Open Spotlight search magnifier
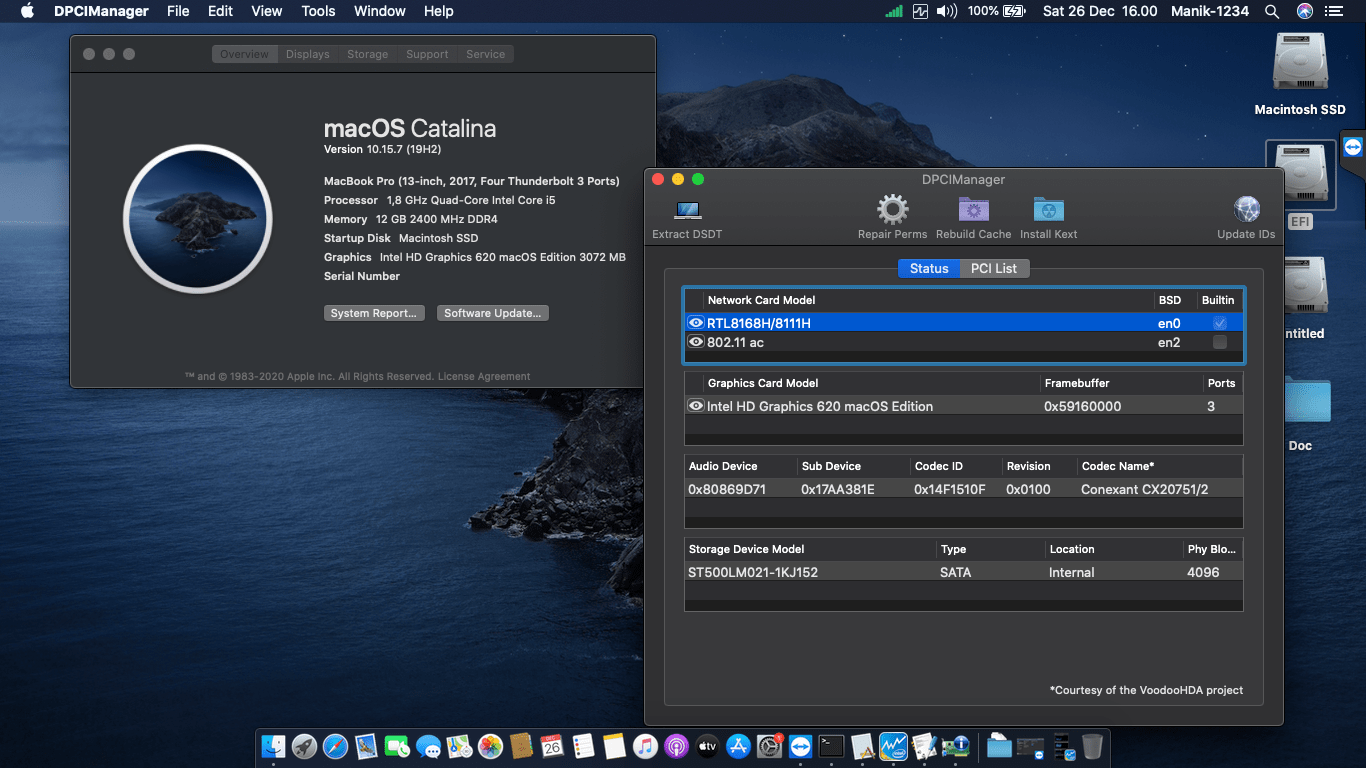Screen dimensions: 1366x768 [x=1272, y=11]
